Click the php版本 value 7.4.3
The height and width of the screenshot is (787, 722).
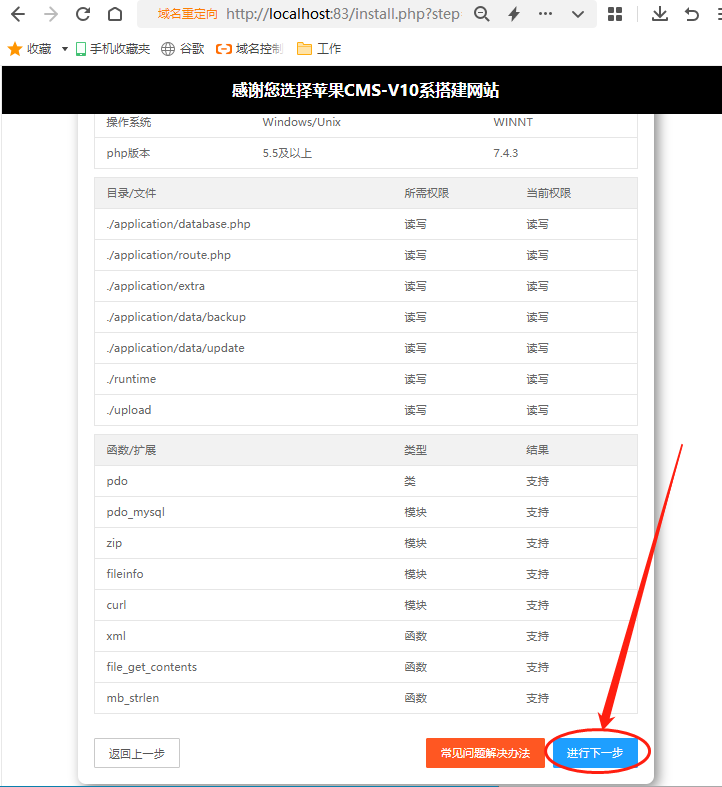(x=506, y=153)
